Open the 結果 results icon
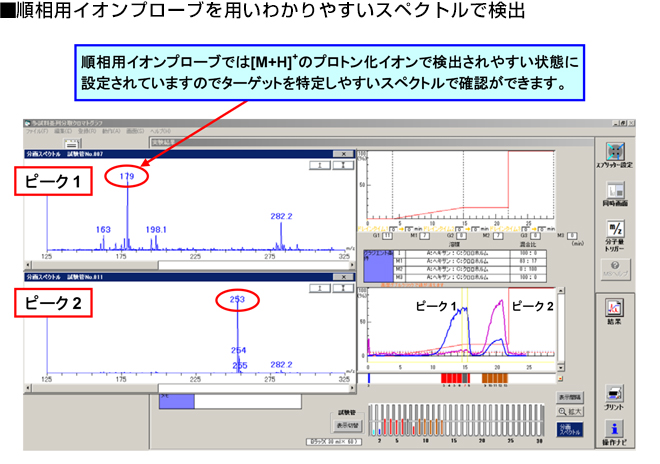The width and height of the screenshot is (660, 464). pos(615,308)
